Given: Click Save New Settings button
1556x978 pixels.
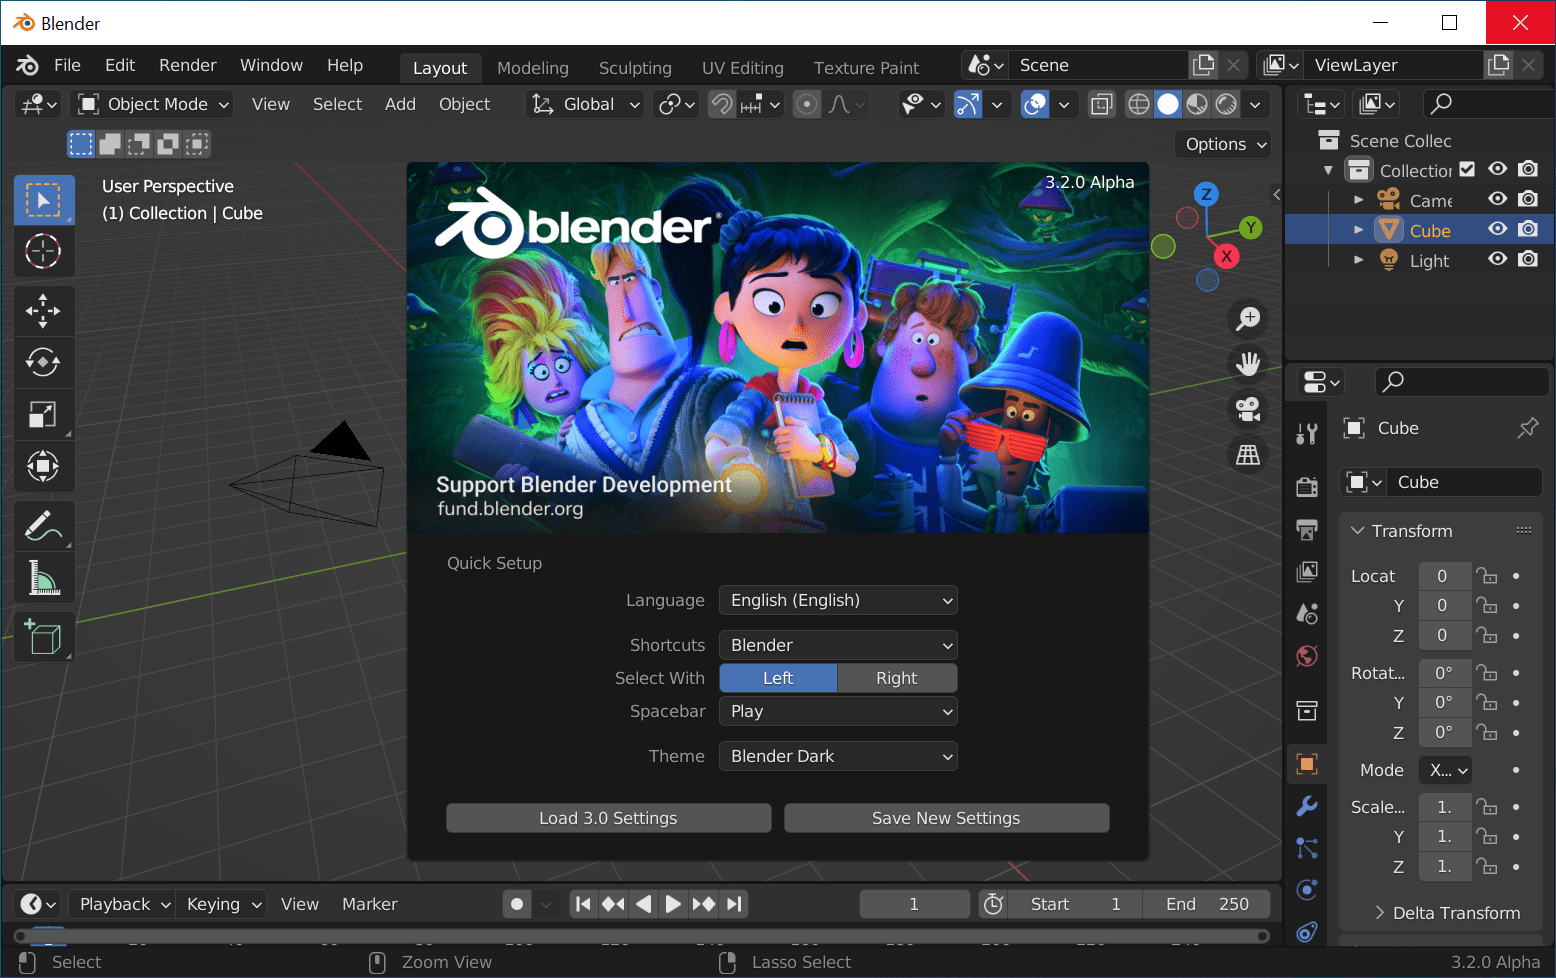Looking at the screenshot, I should pyautogui.click(x=946, y=818).
